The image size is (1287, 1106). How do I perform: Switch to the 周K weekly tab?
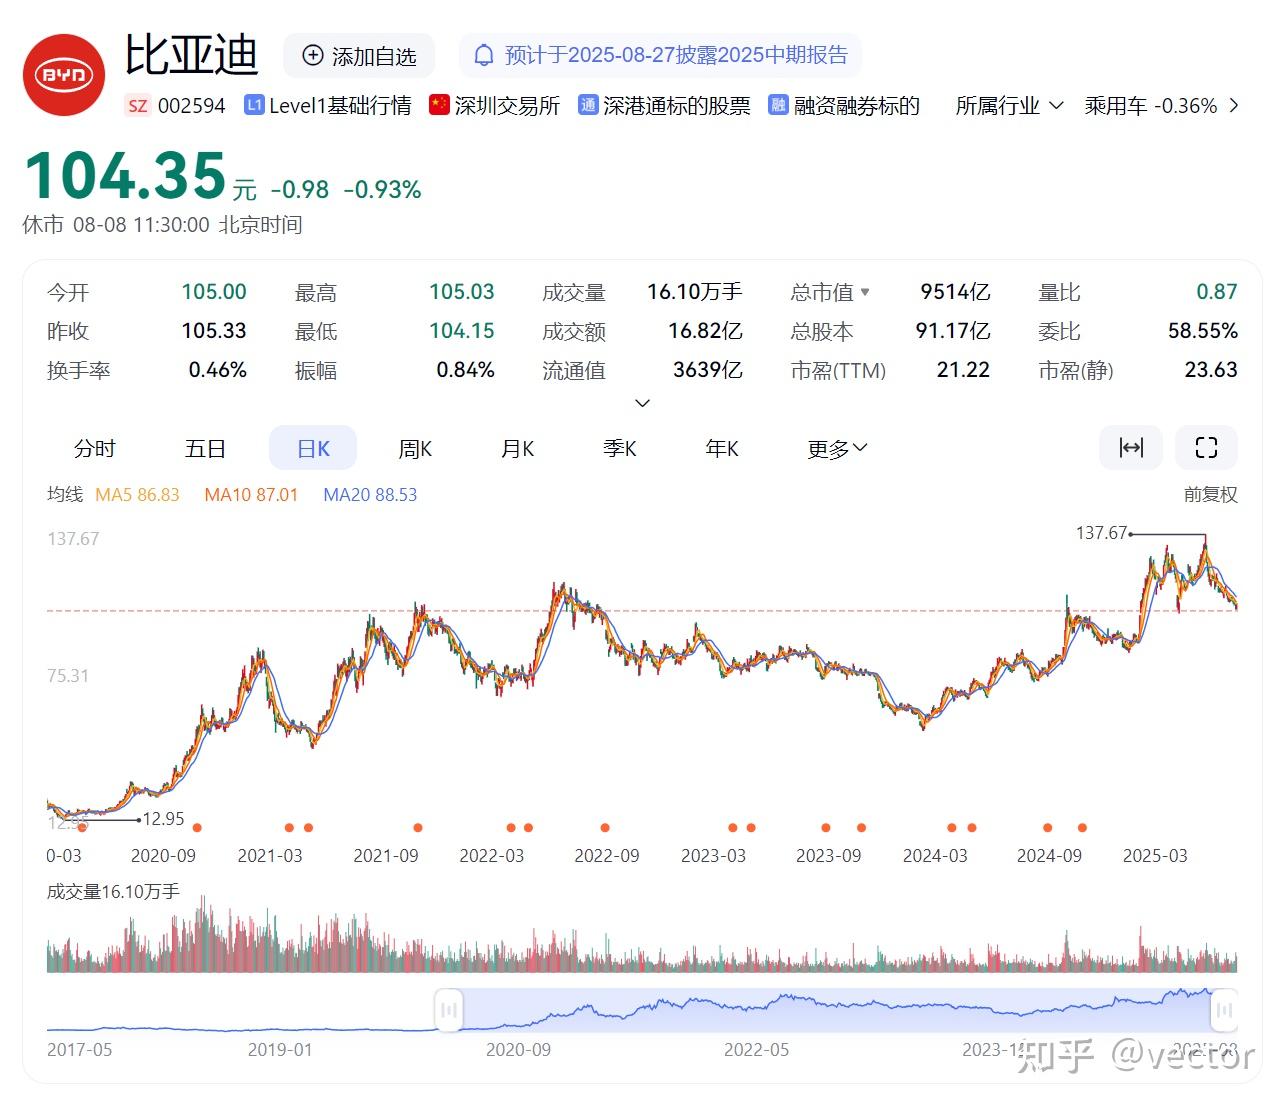pos(414,448)
